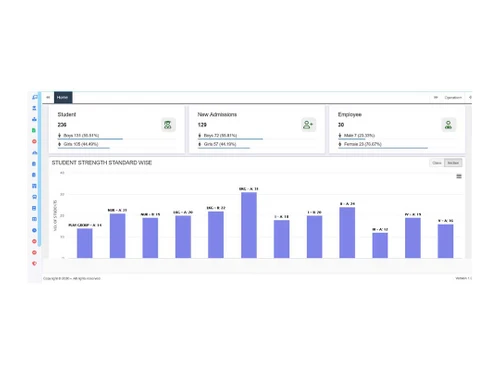
Task: Click the Employee card icon
Action: pos(449,125)
